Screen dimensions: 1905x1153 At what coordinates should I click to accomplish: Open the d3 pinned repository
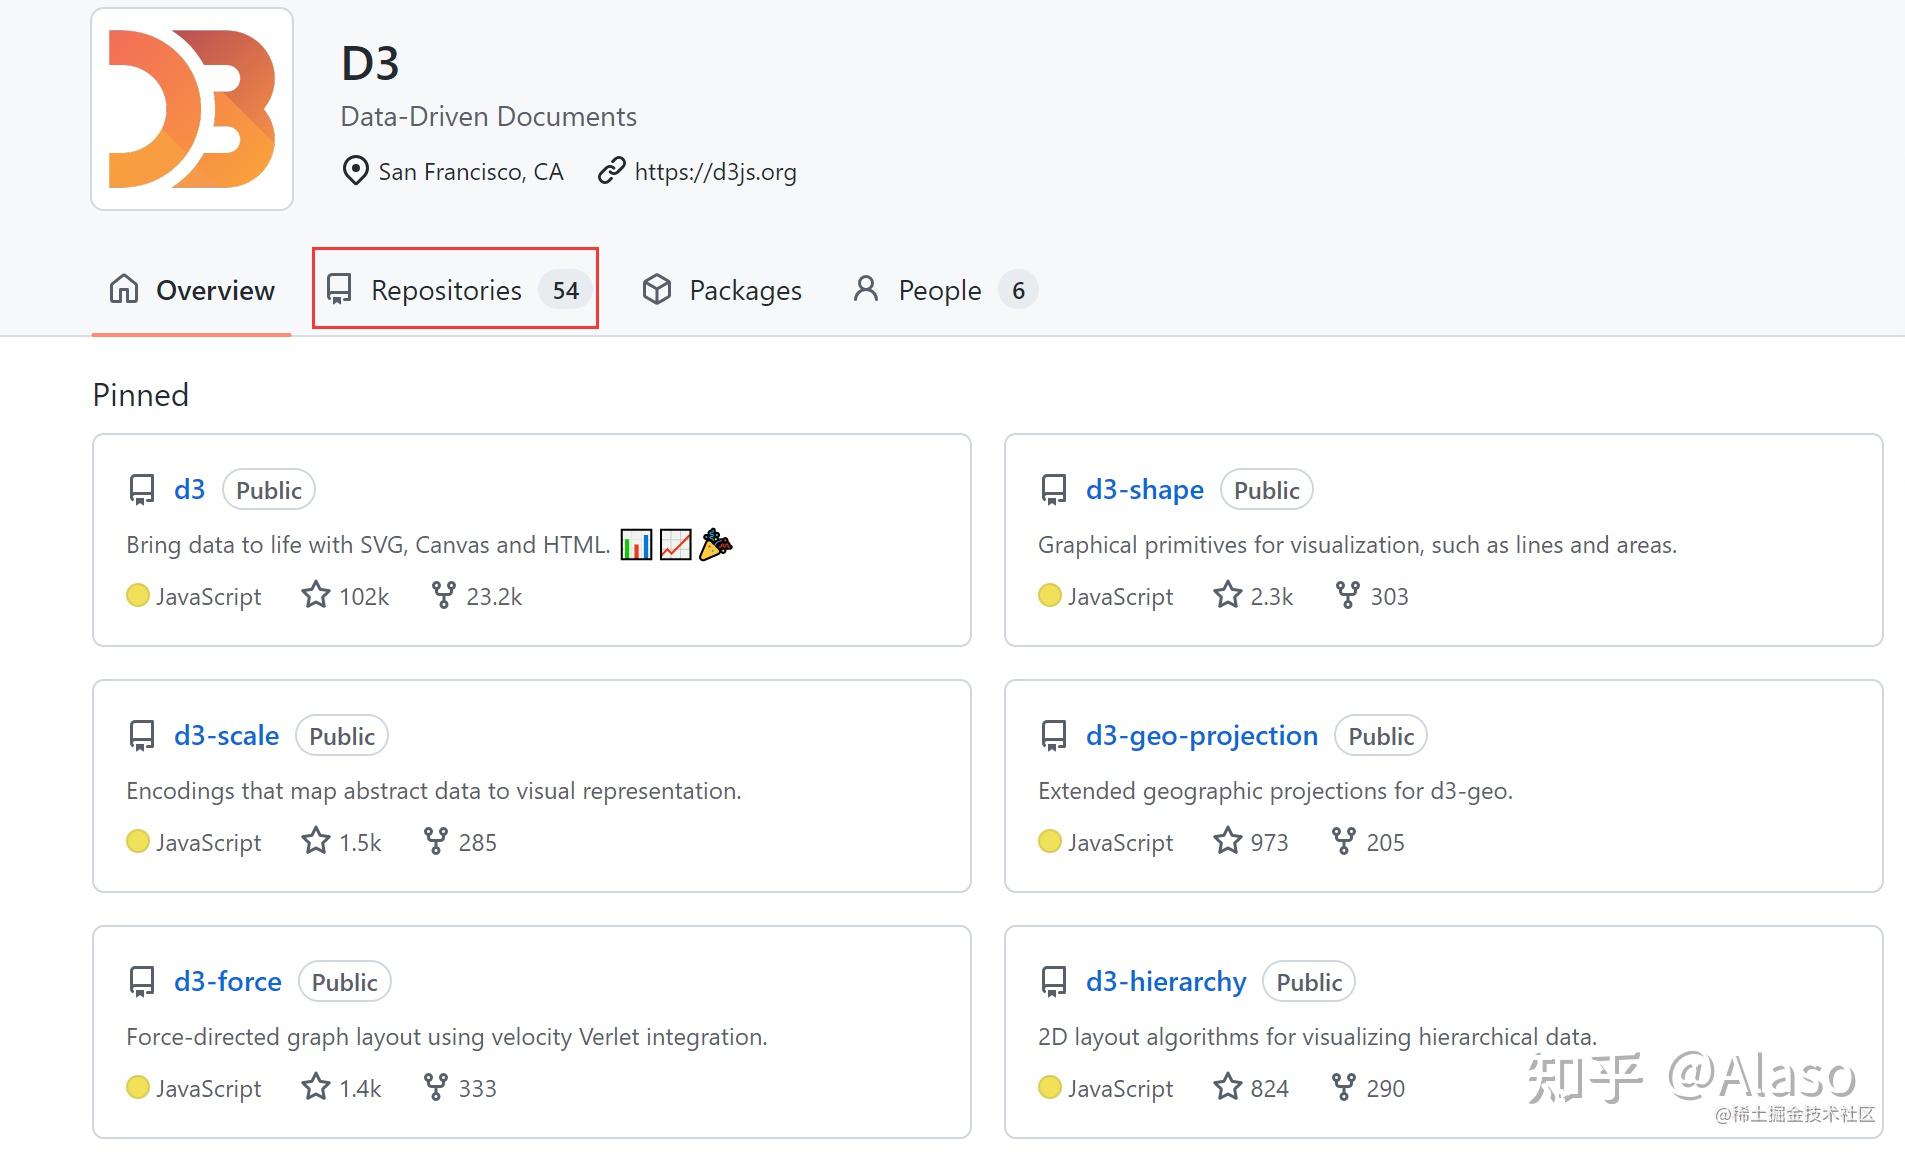[189, 489]
